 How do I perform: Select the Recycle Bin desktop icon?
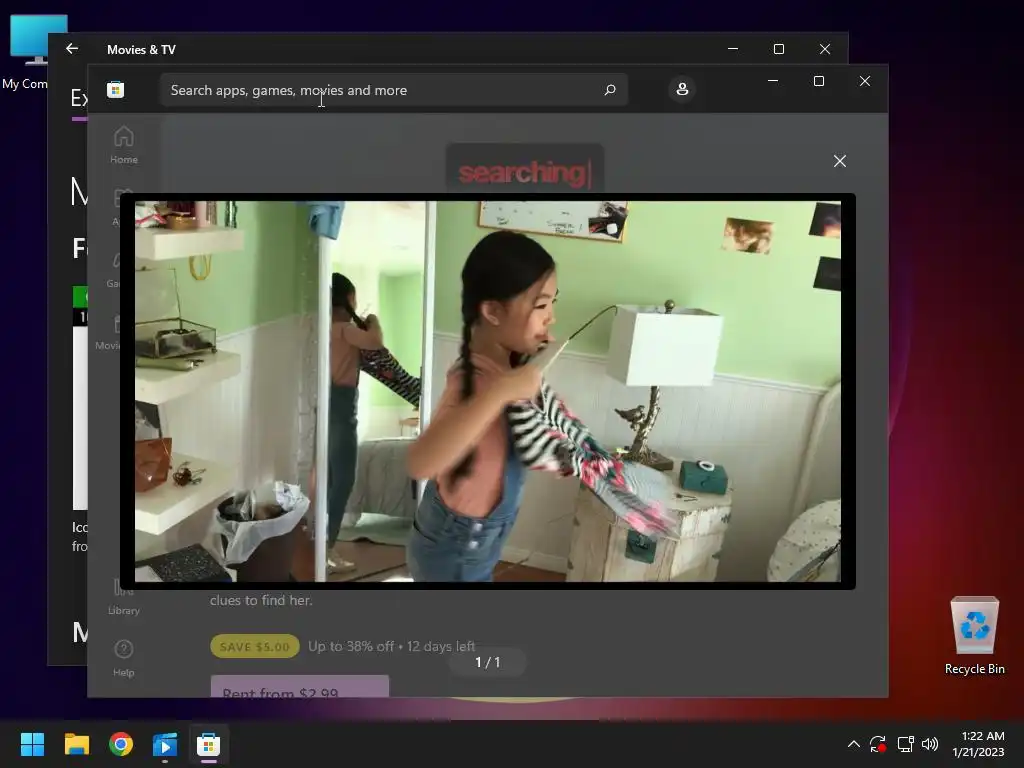[x=974, y=635]
